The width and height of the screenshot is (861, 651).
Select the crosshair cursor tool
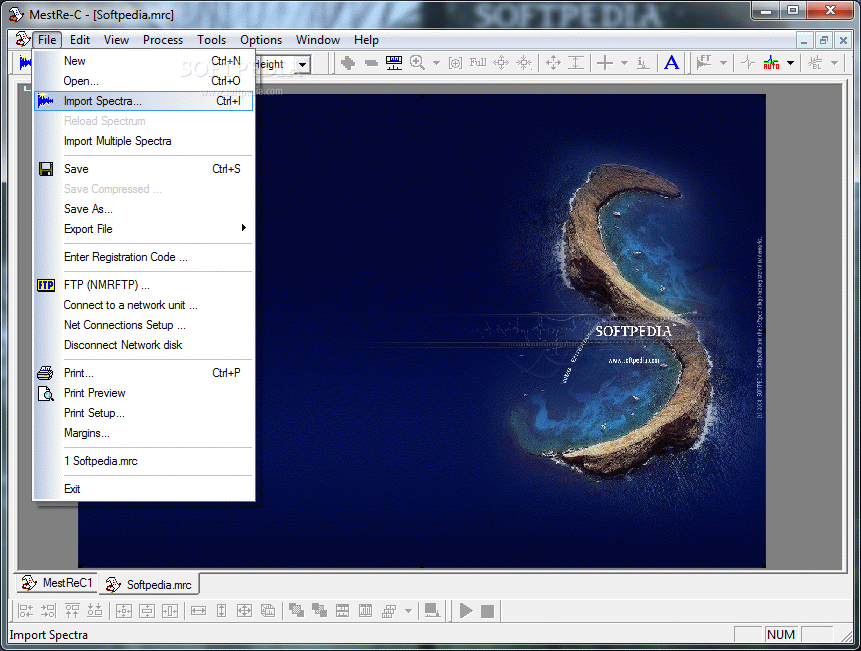pyautogui.click(x=605, y=63)
